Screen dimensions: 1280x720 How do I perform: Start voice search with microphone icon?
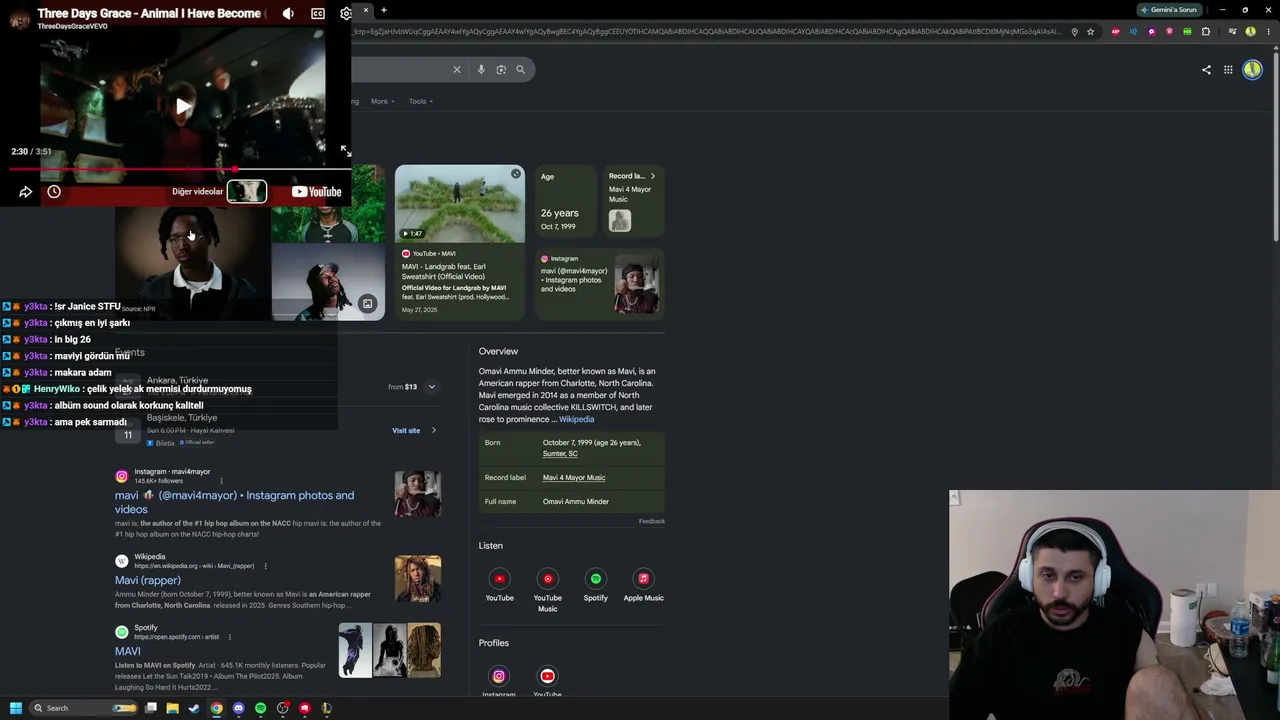click(481, 69)
